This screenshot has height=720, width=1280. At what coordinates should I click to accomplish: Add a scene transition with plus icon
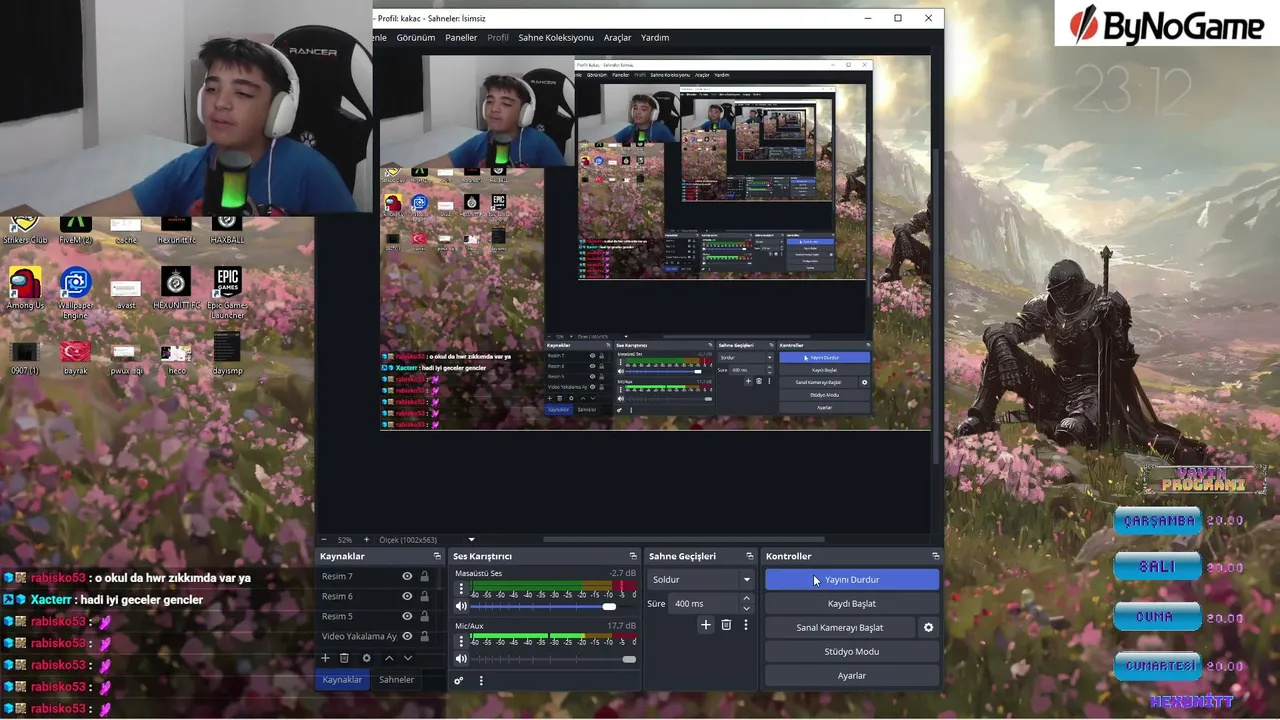pos(706,625)
